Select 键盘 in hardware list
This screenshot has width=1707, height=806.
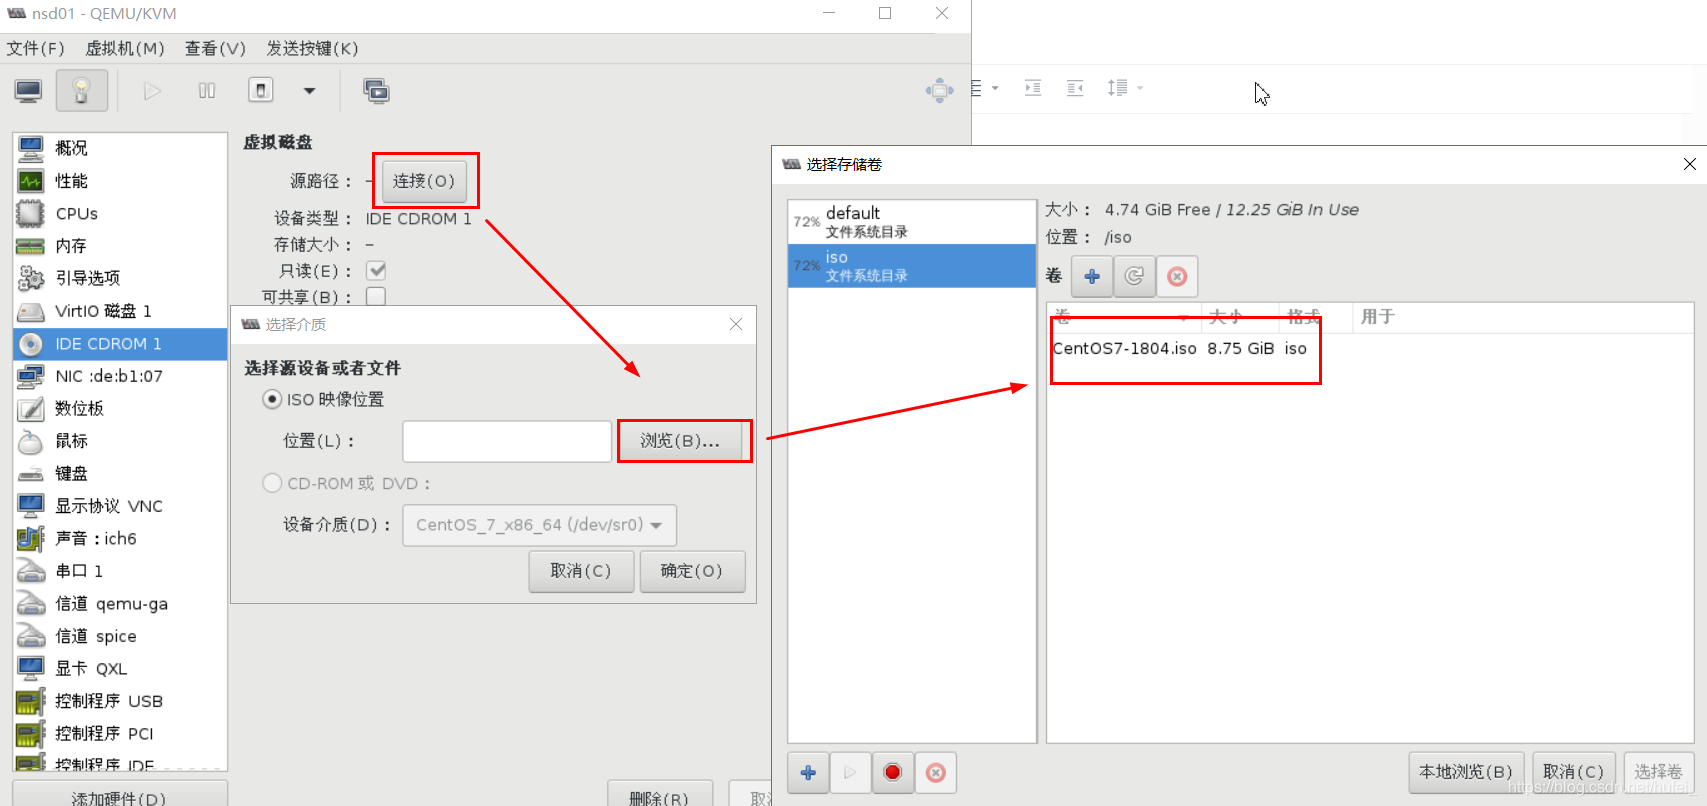tap(120, 473)
